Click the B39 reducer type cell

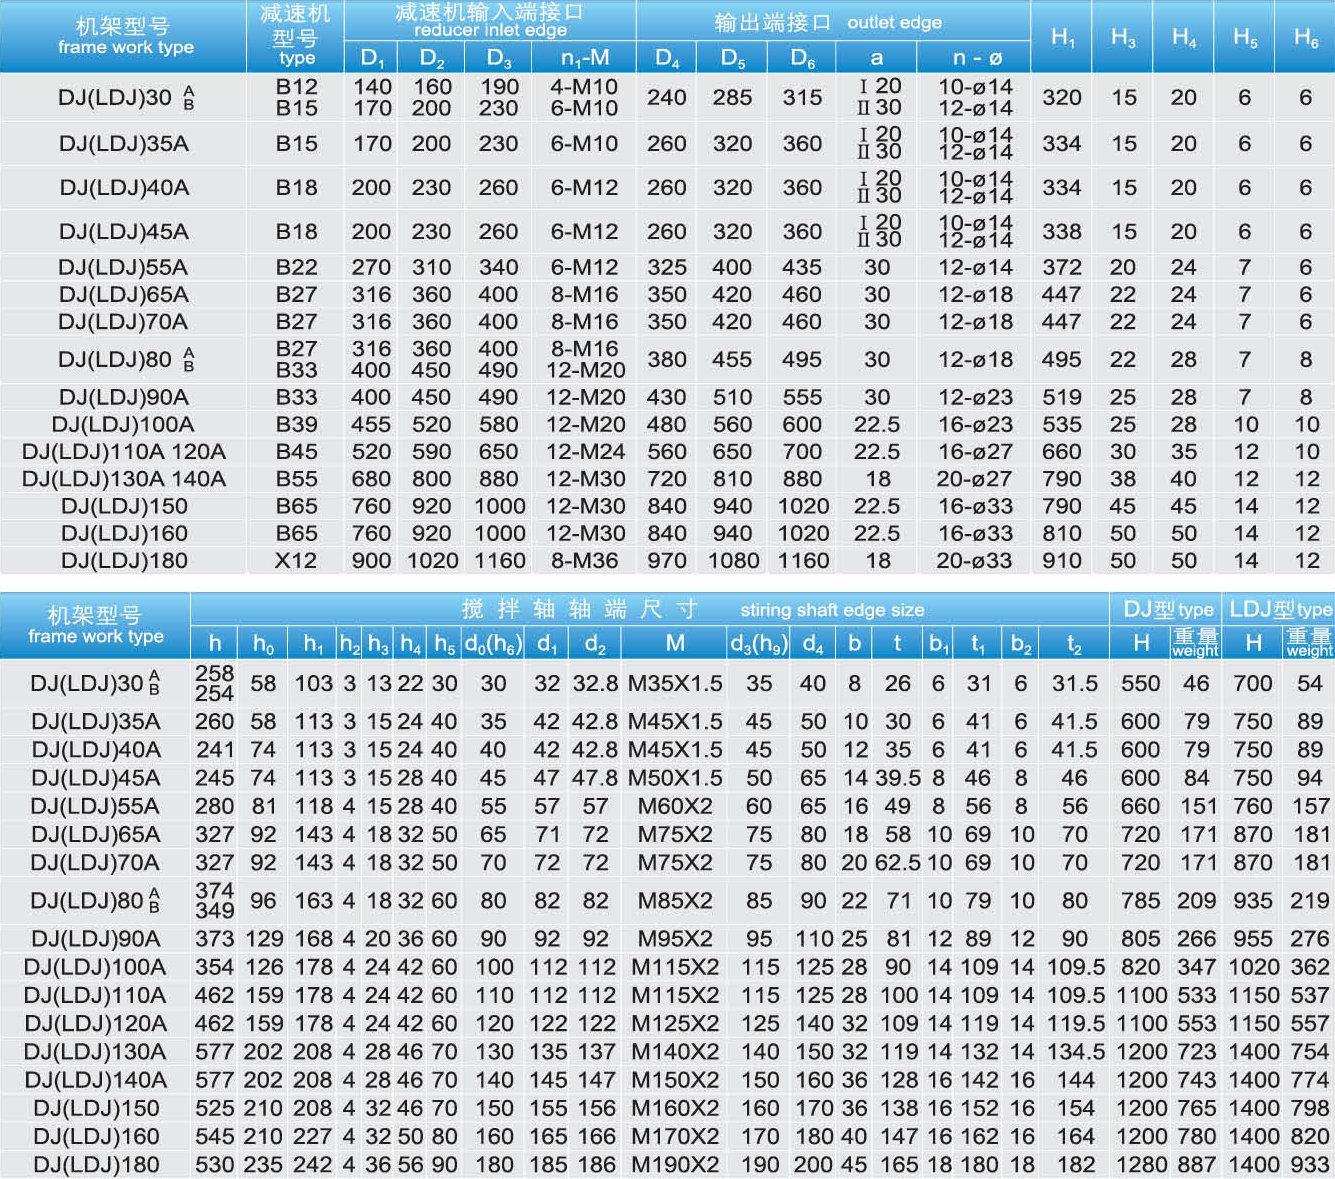[x=296, y=425]
